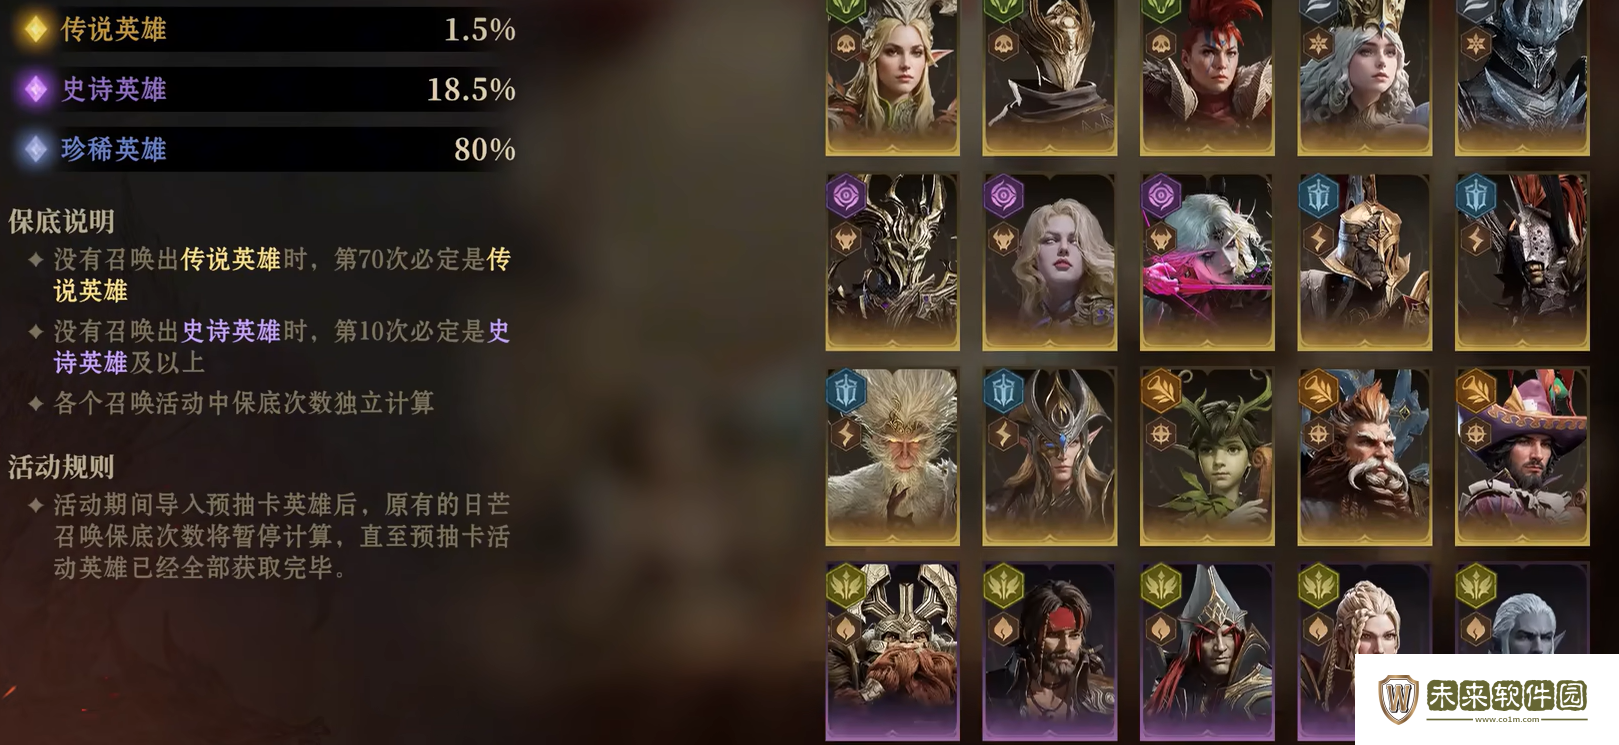
Task: Click the blue diamond icon beside 珍稀英雄
Action: point(35,150)
